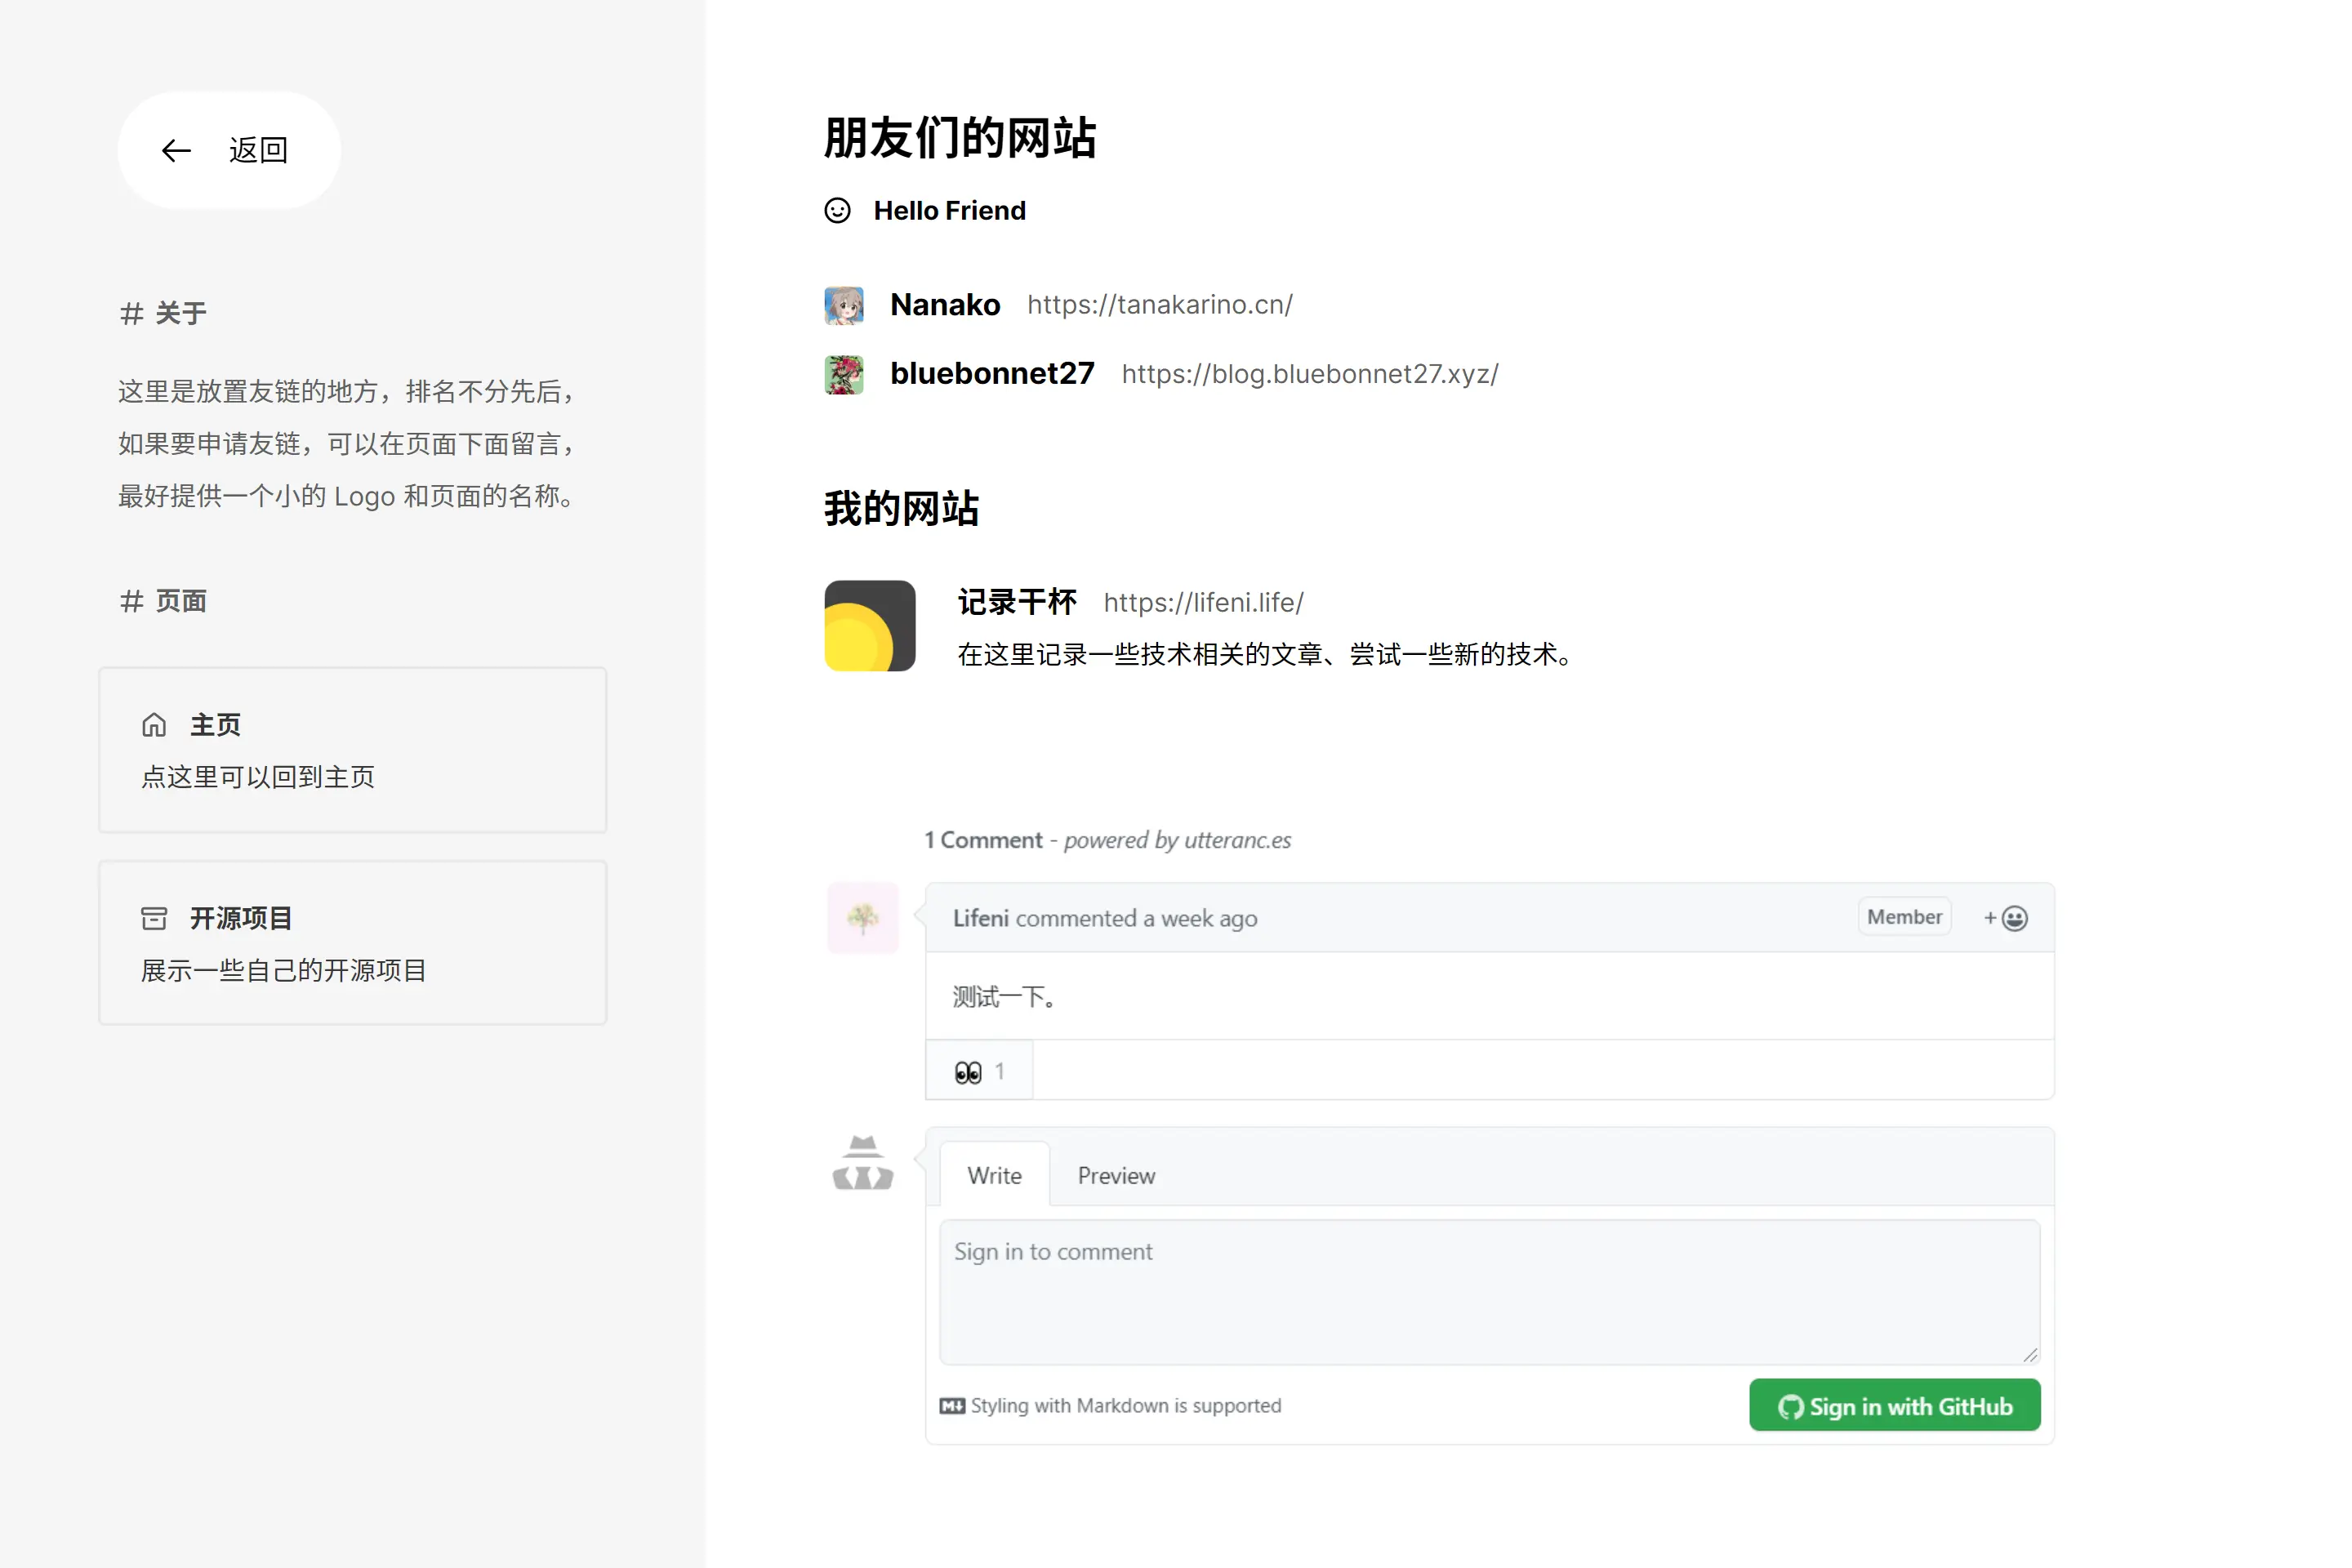Toggle the eyes reaction on Lifeni's comment
2352x1568 pixels.
(979, 1070)
